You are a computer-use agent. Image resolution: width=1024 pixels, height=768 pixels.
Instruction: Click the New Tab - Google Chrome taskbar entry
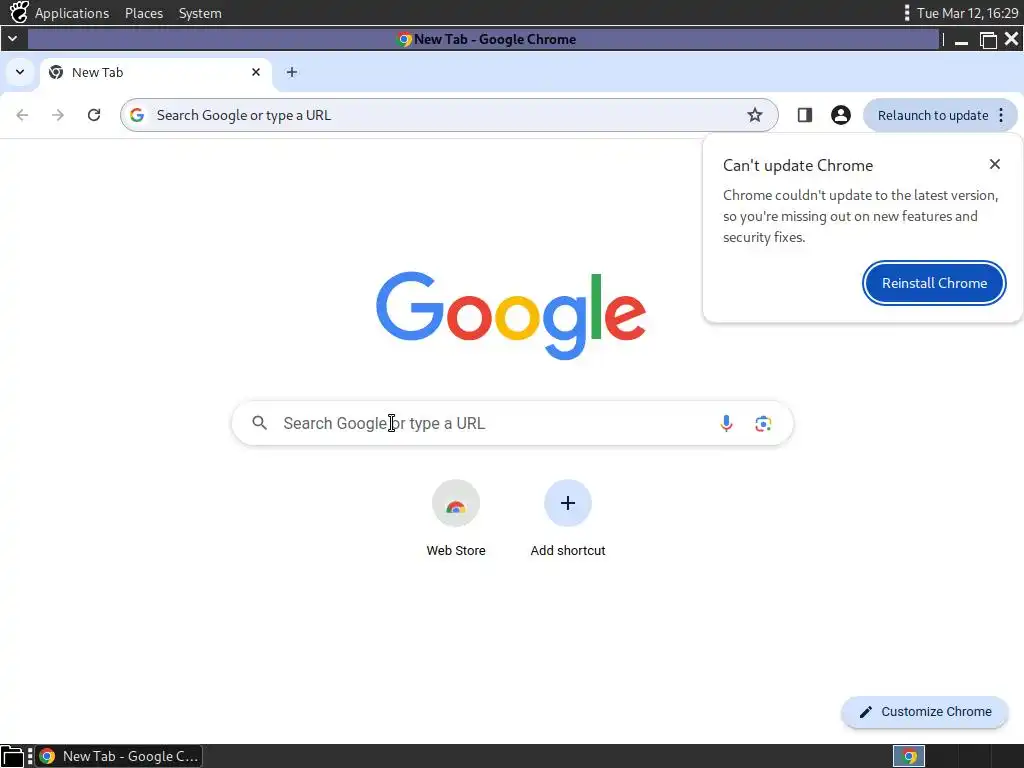[119, 756]
